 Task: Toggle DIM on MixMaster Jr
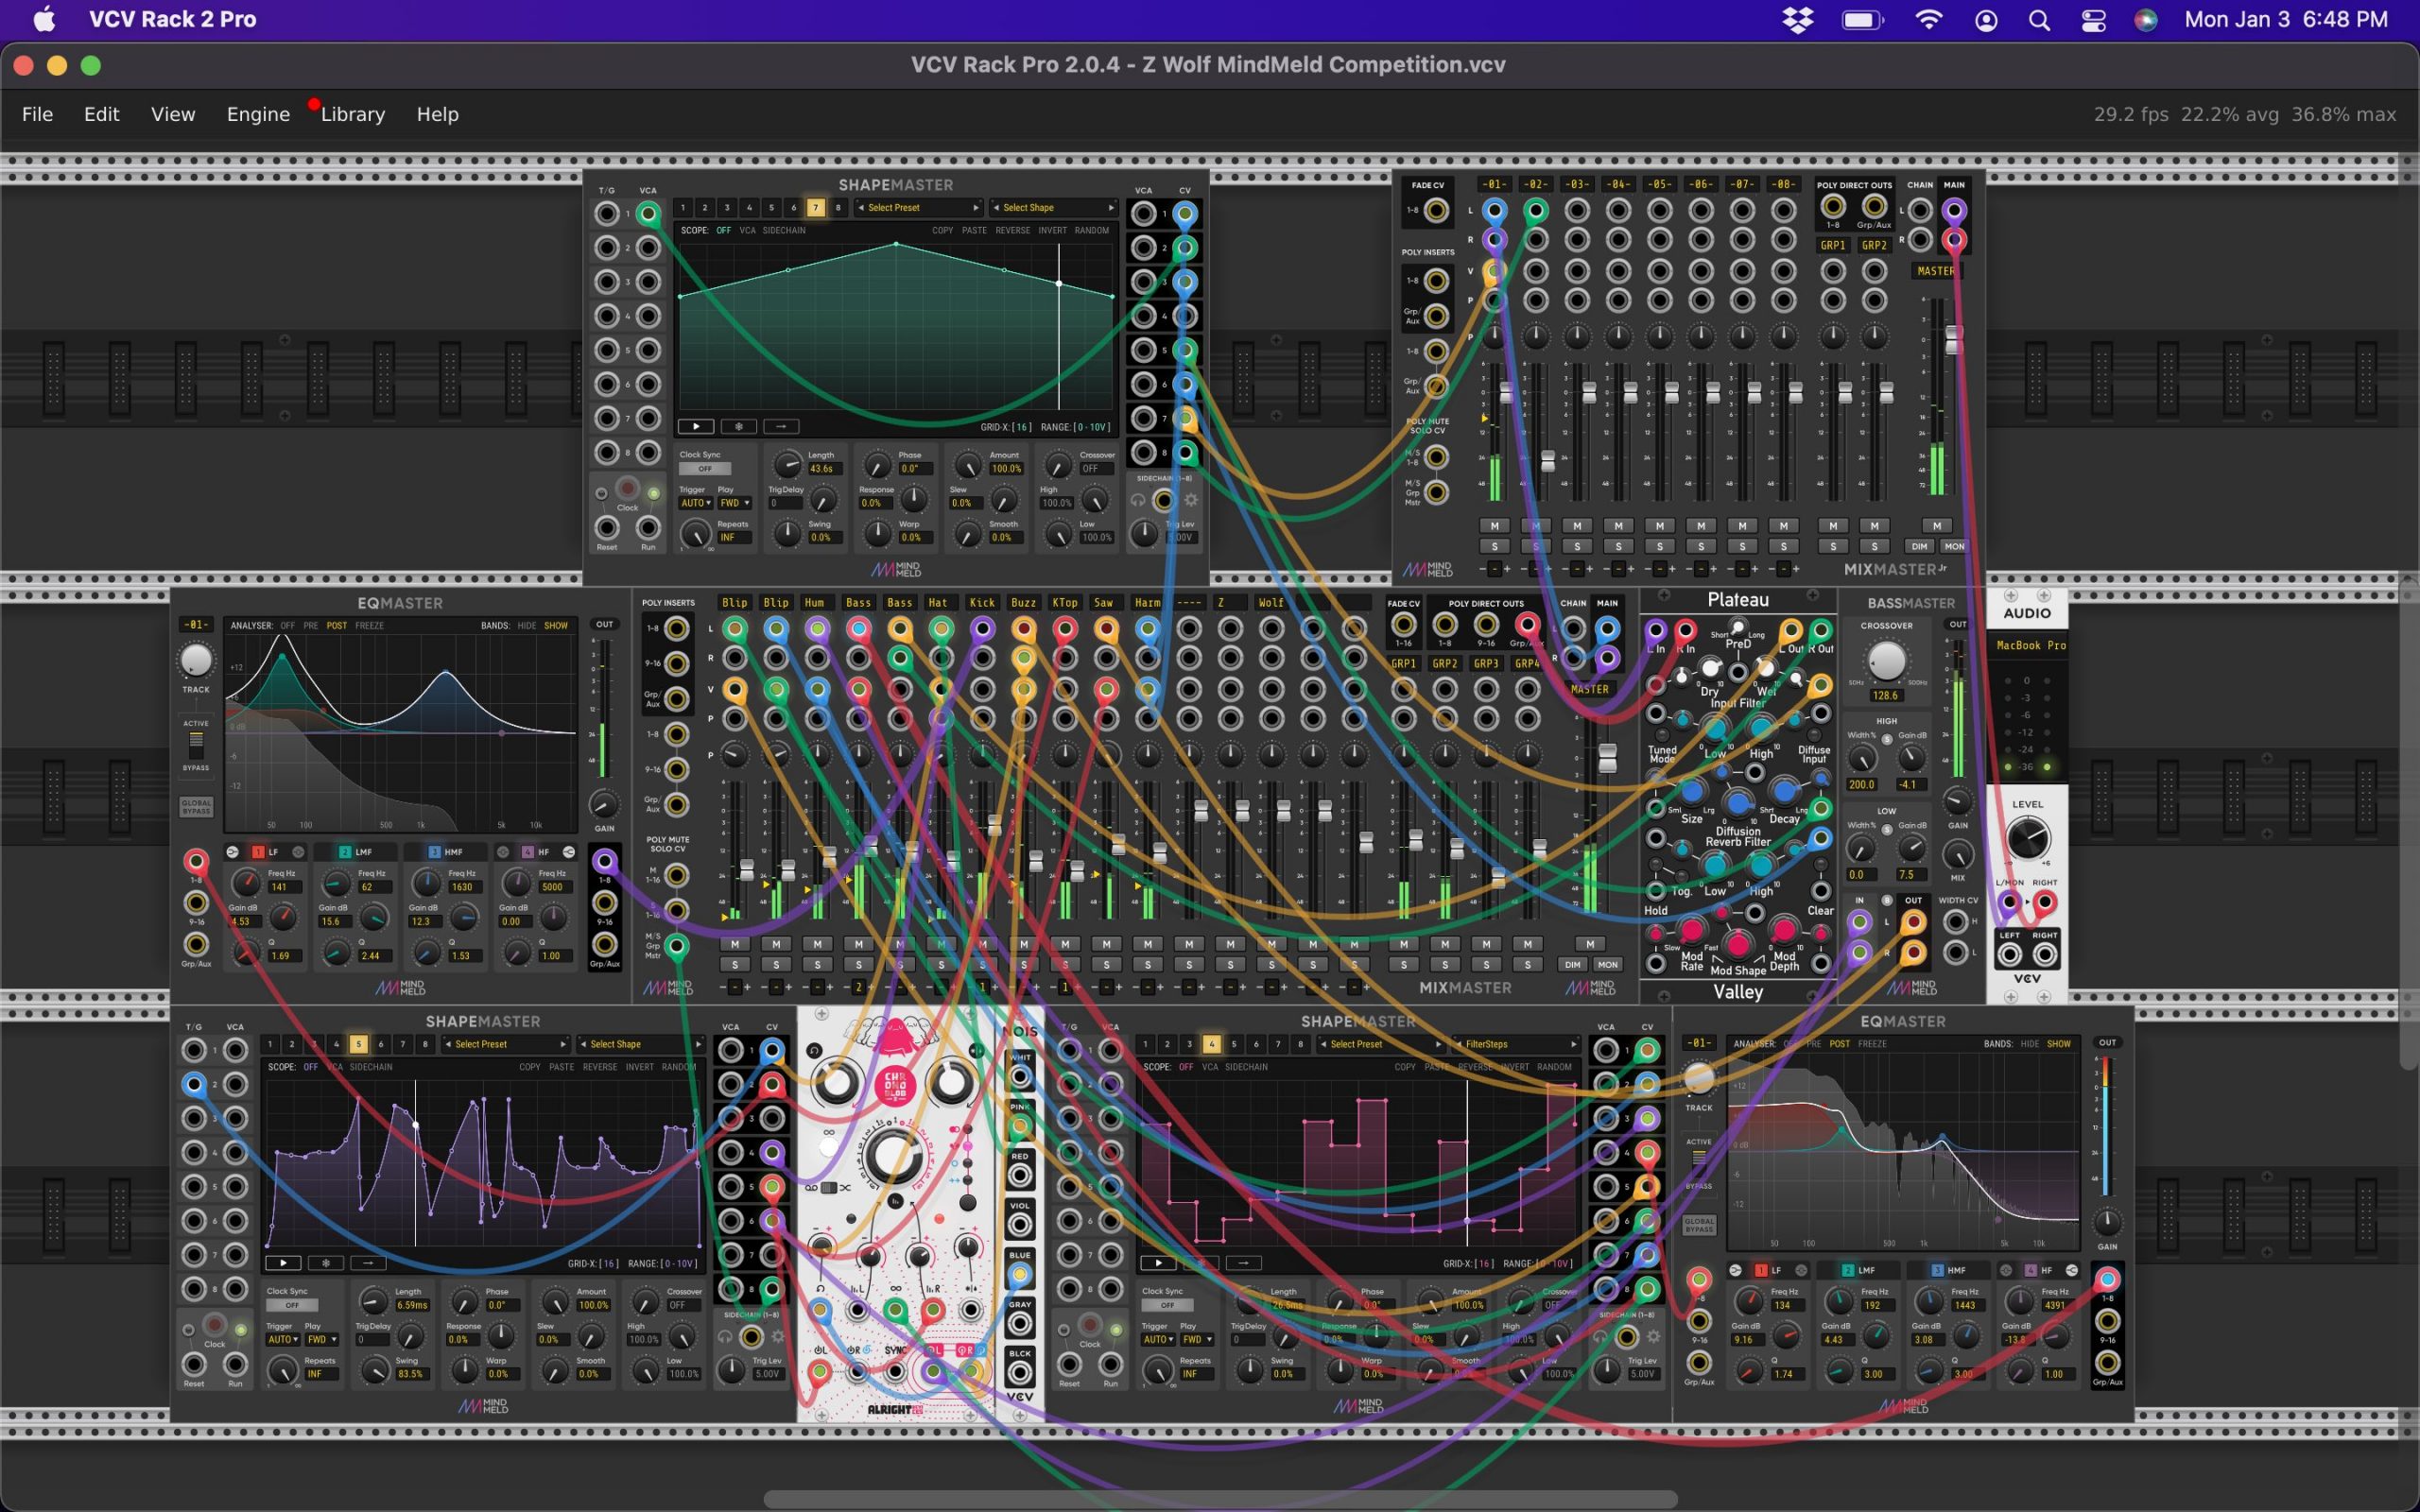tap(1919, 546)
